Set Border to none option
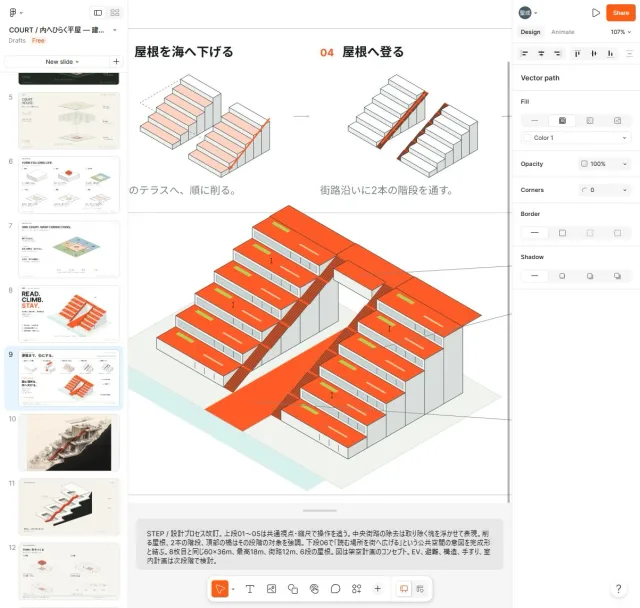 [535, 233]
